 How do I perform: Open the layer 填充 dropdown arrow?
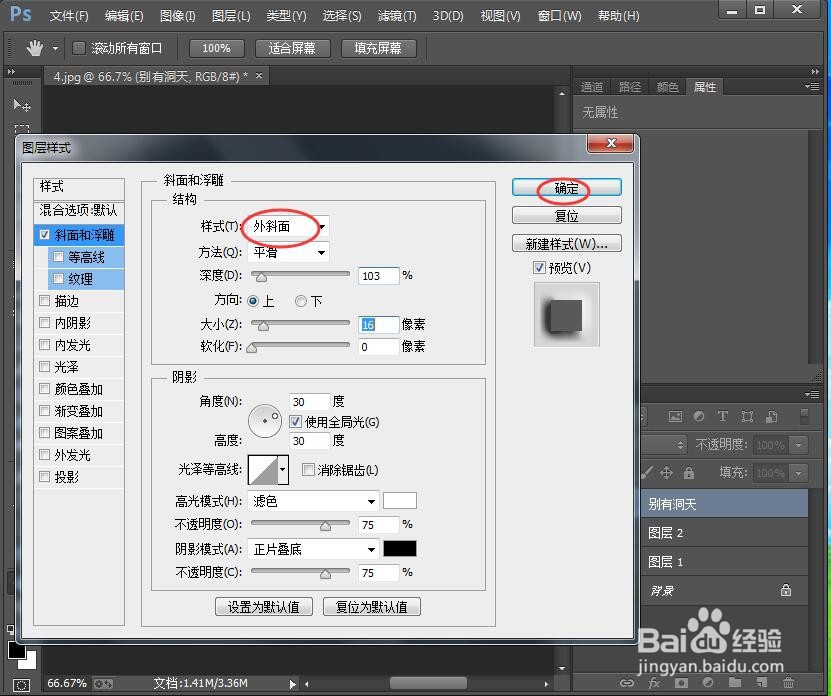click(798, 472)
